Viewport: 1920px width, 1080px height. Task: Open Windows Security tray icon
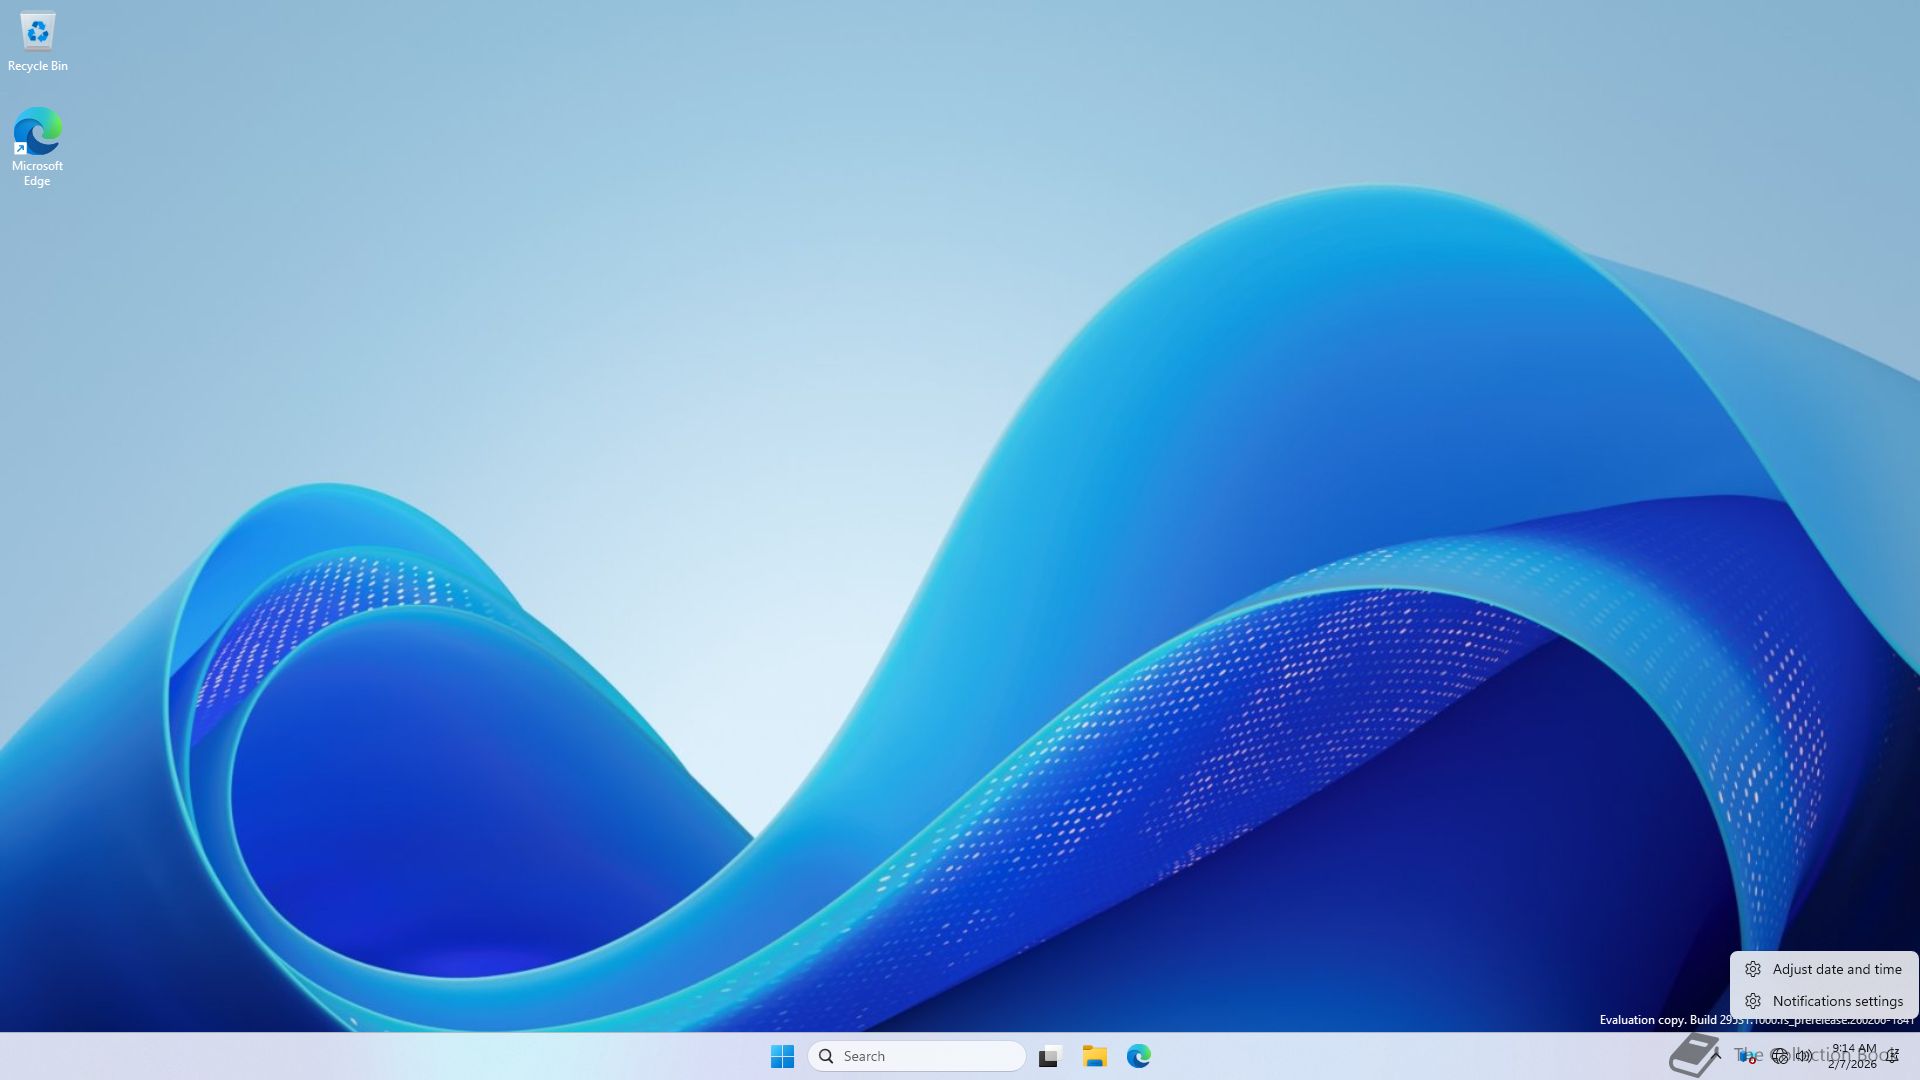pos(1747,1056)
